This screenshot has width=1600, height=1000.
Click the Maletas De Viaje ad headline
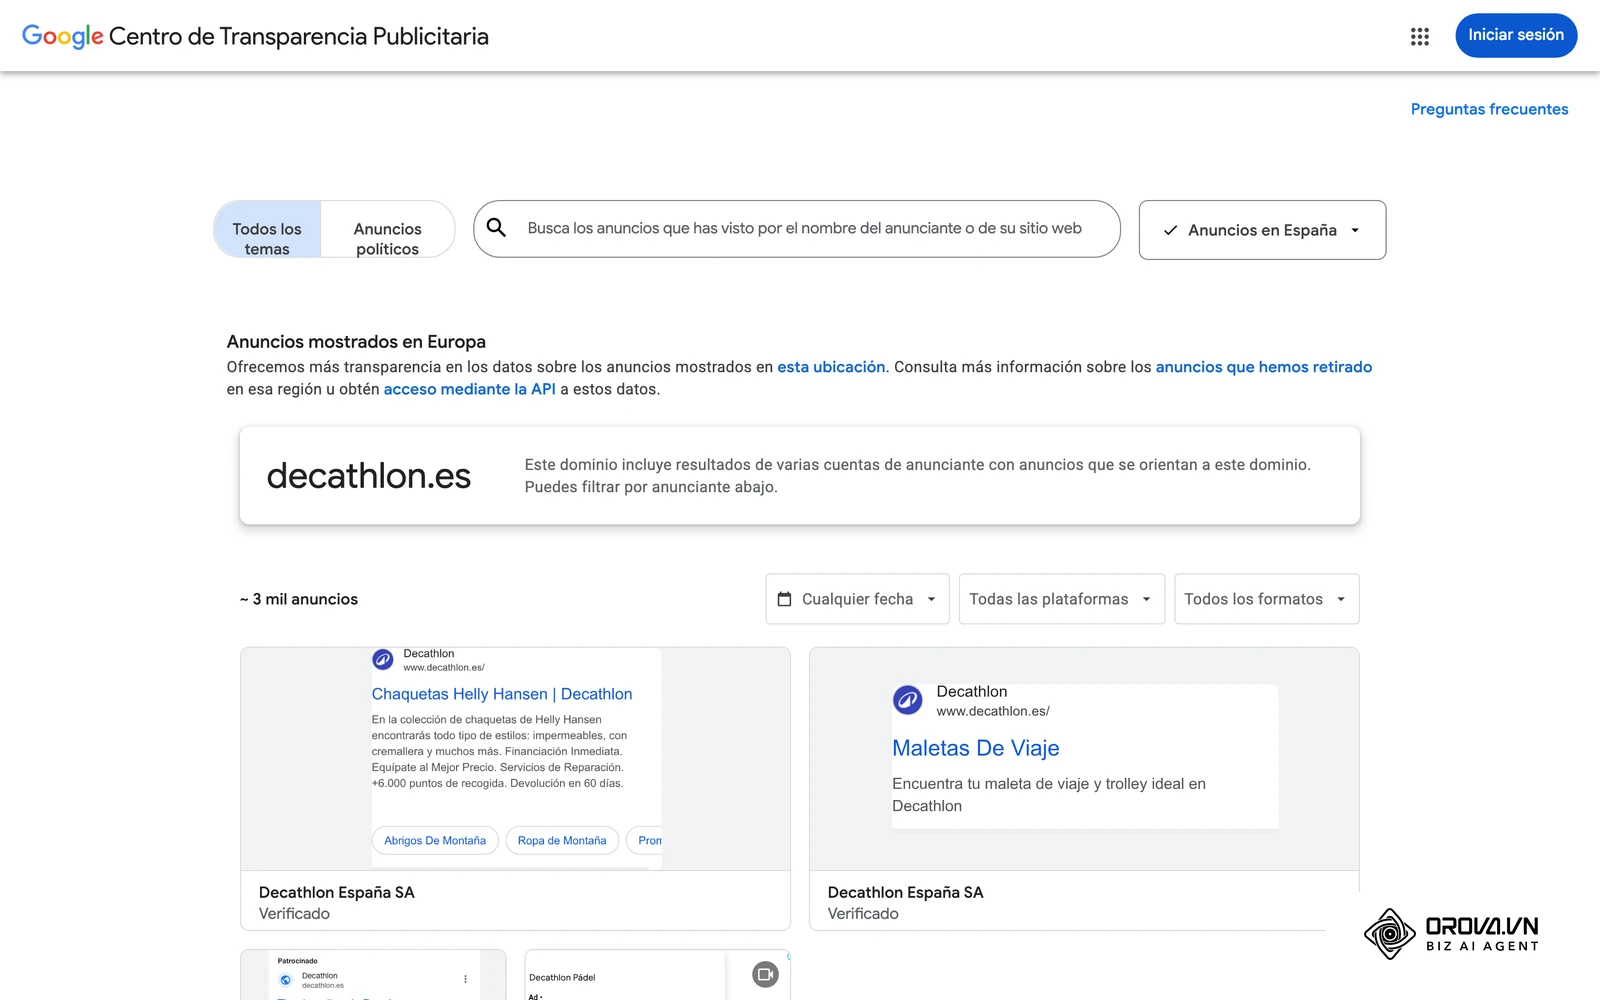pos(975,748)
